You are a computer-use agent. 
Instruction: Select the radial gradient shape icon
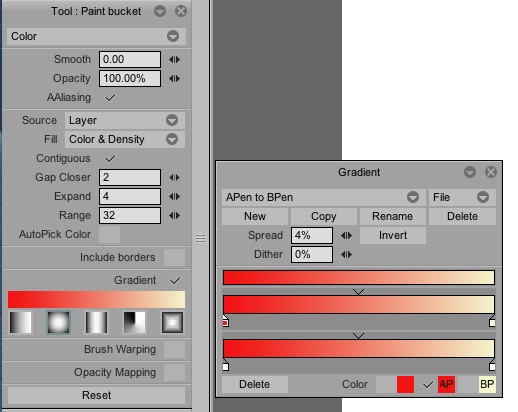(x=58, y=322)
